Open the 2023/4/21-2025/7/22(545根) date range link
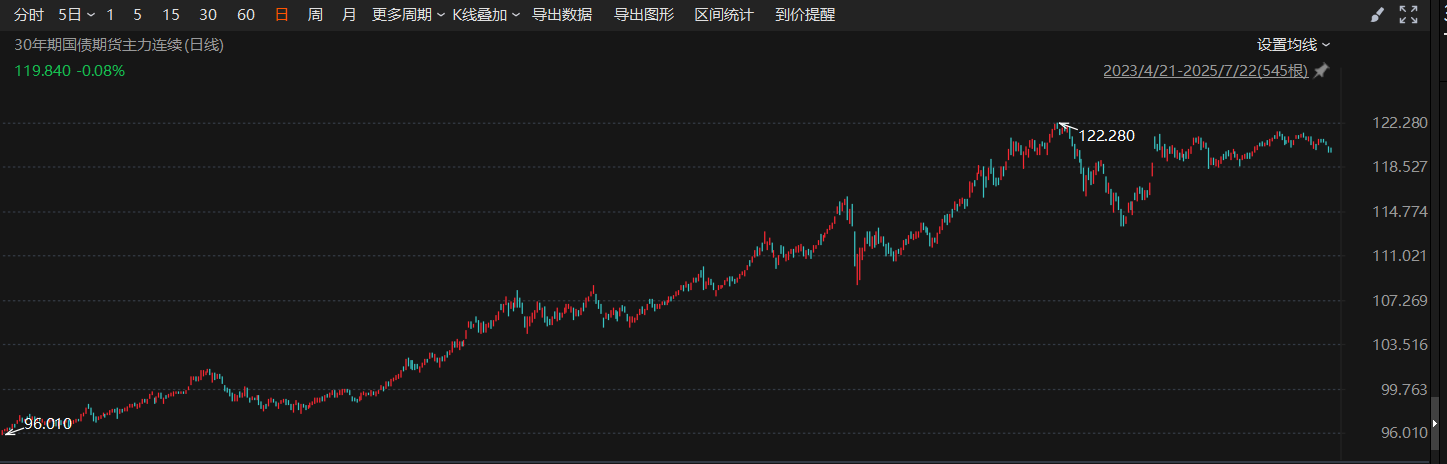The width and height of the screenshot is (1447, 464). tap(1206, 71)
